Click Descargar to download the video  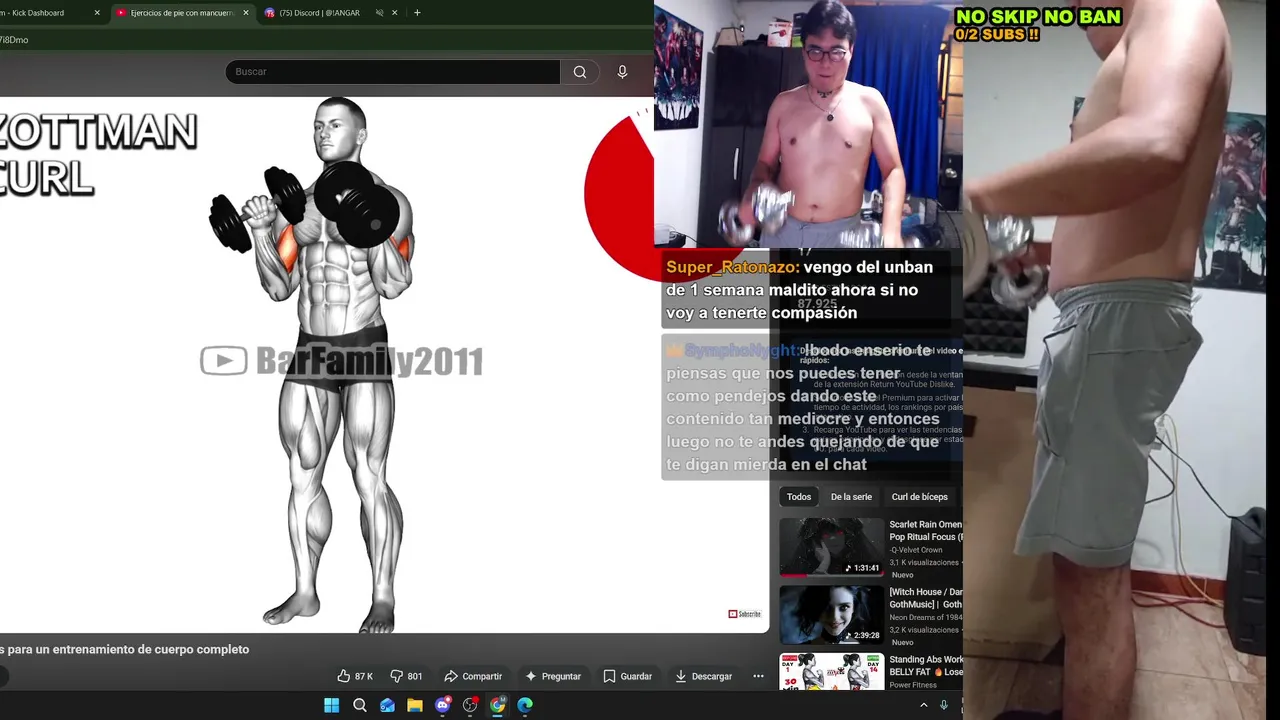(703, 676)
